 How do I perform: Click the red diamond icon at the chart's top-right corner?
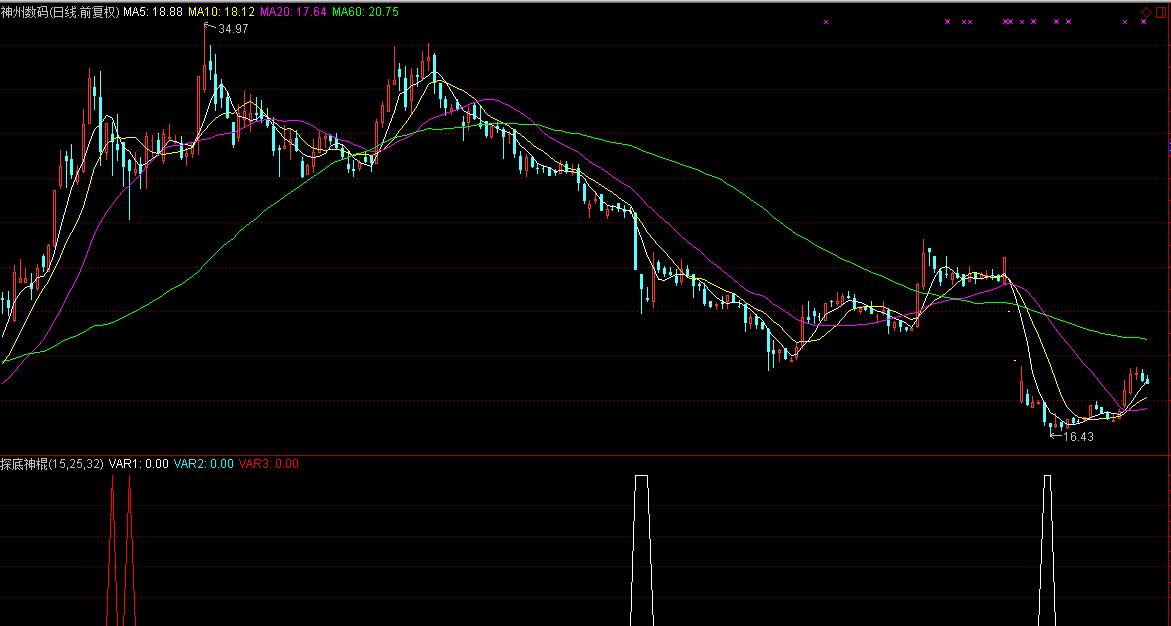[x=1146, y=12]
